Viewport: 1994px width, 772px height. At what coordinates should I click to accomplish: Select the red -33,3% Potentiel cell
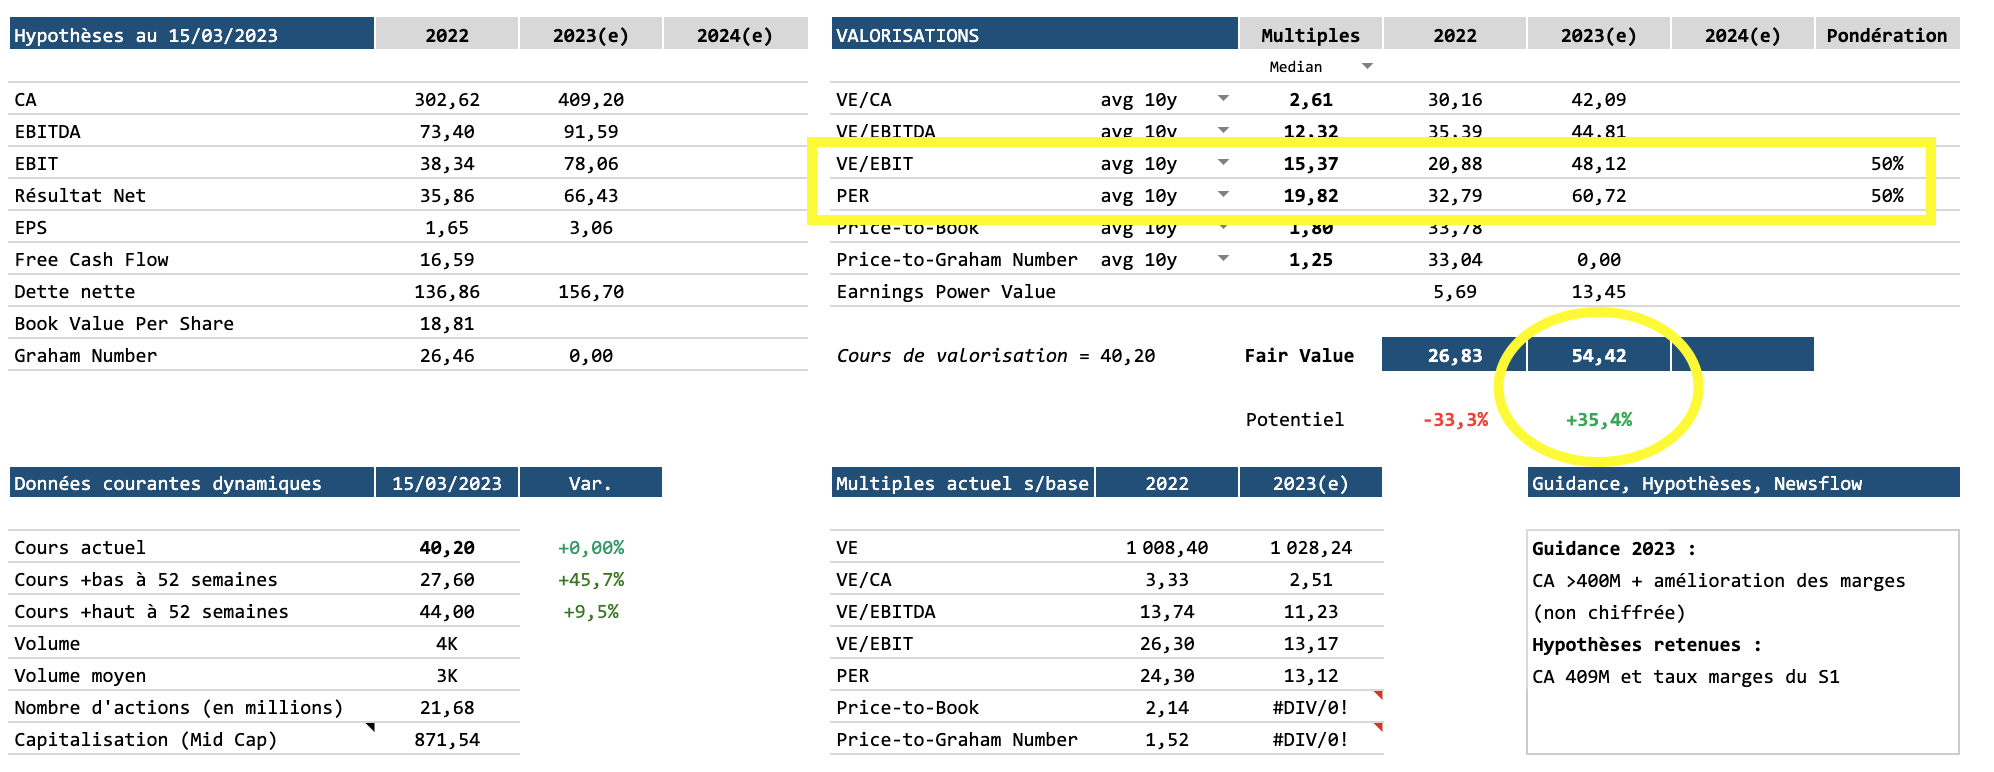(x=1454, y=419)
